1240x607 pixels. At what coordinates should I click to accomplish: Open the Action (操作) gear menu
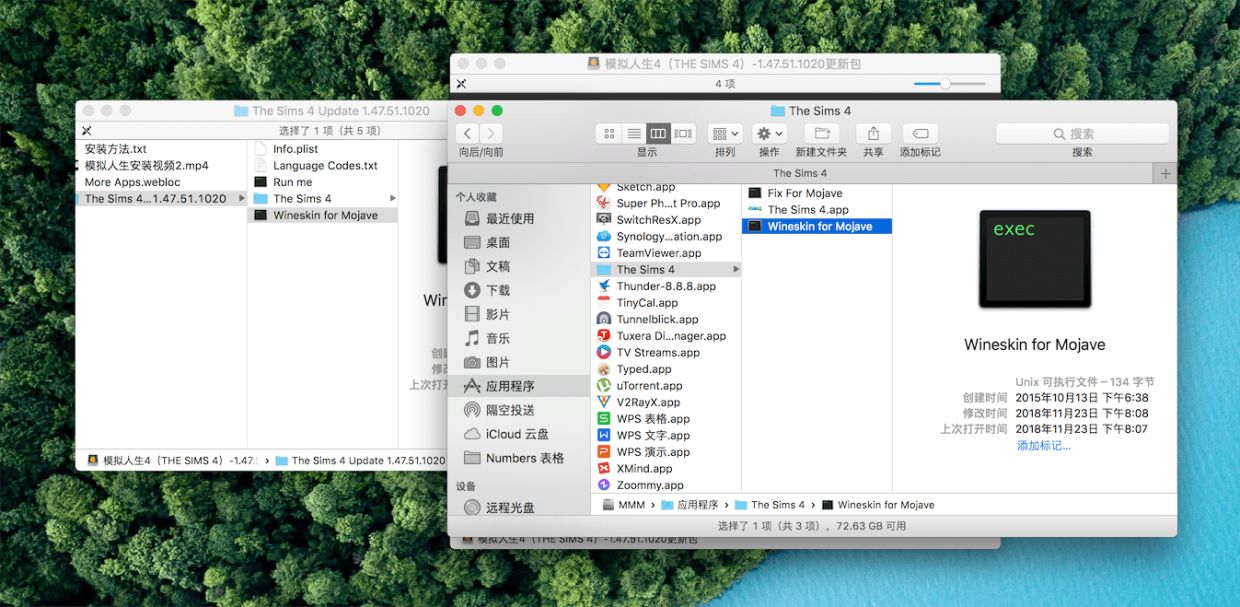(769, 133)
